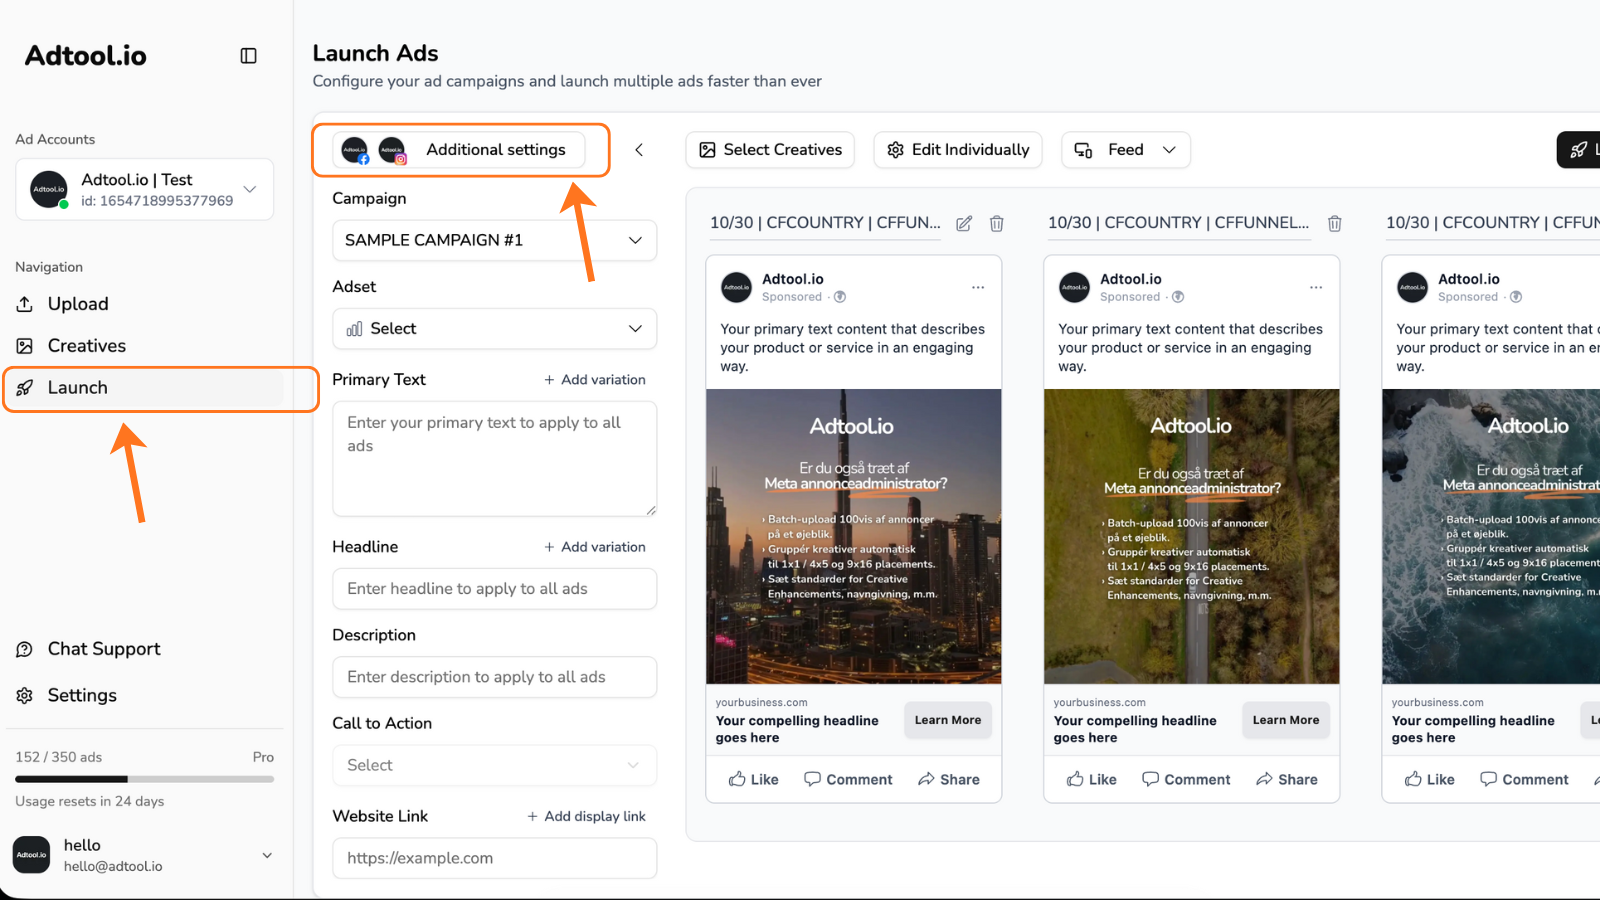Delete the first ad with trash icon
The image size is (1600, 900).
(997, 224)
